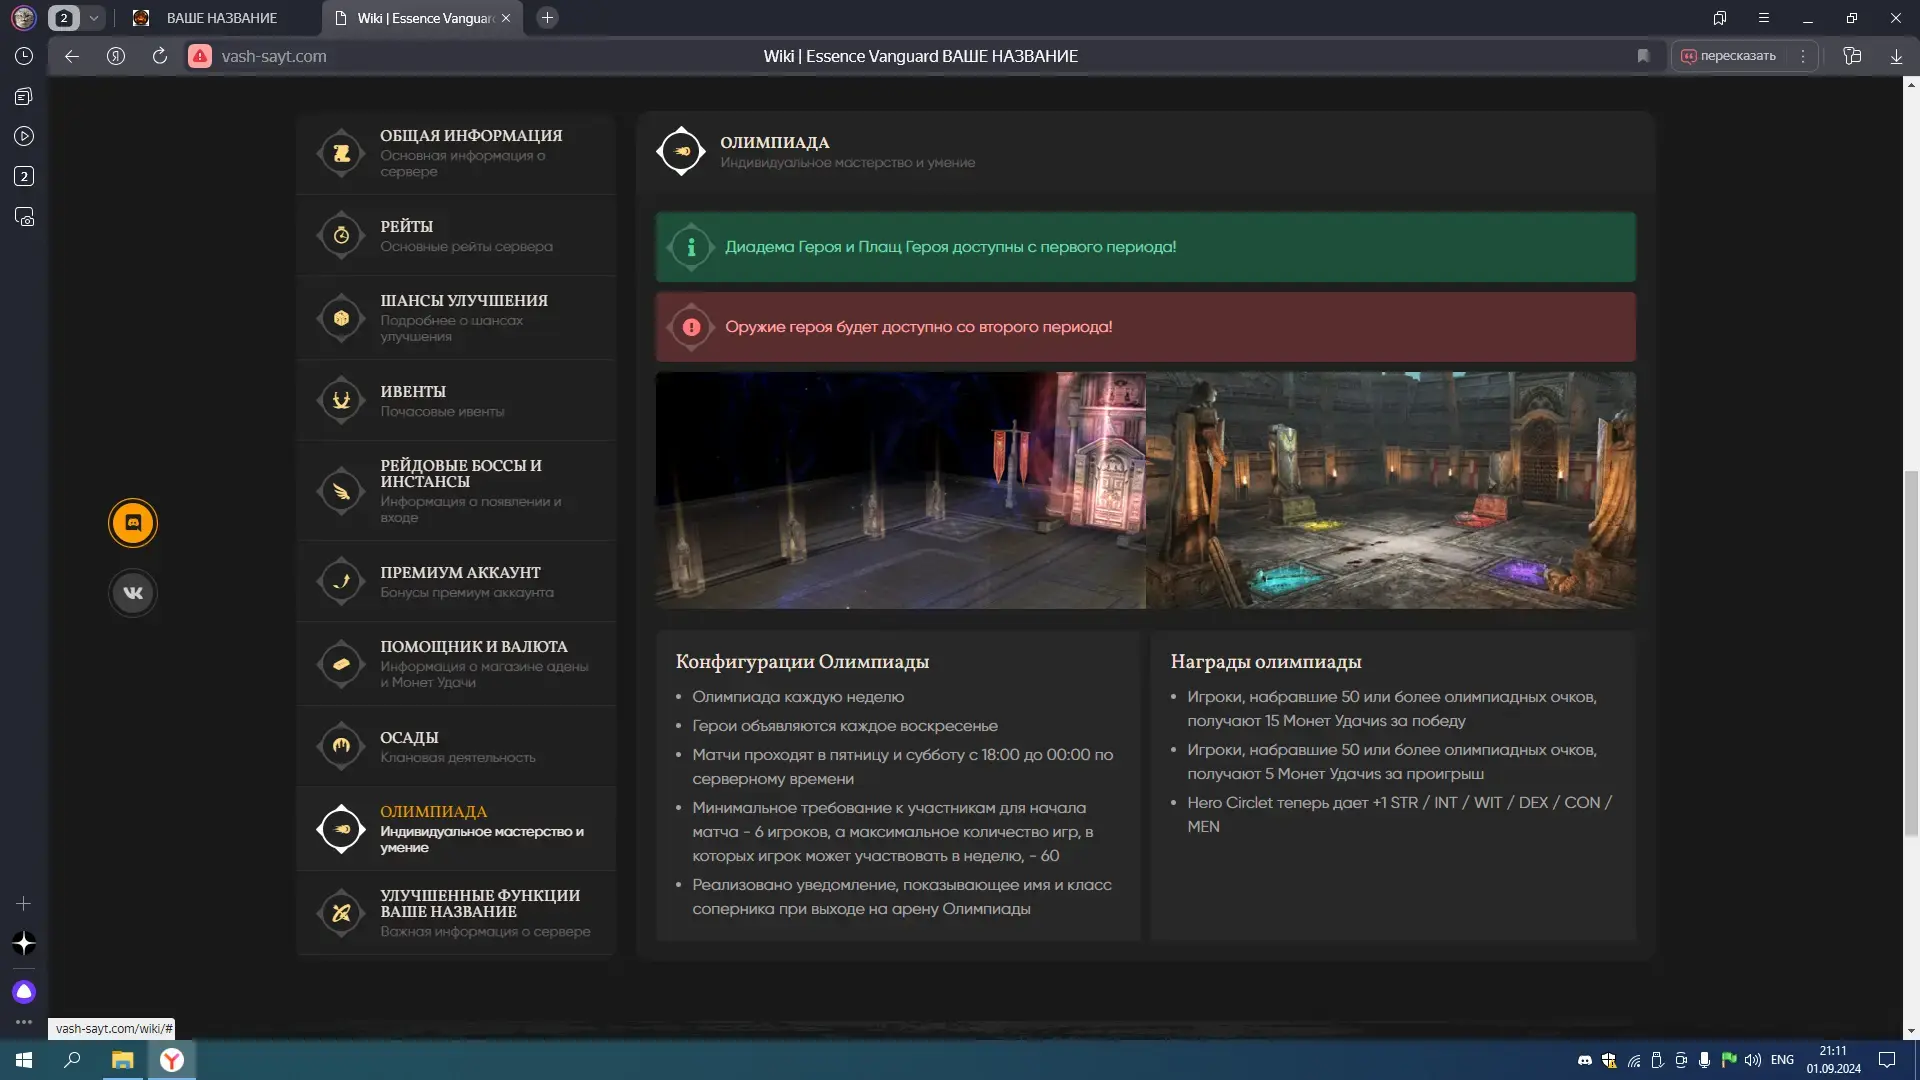Click the Улучшенные функции crossed tools icon
Screen dimensions: 1920x1080
(x=341, y=913)
